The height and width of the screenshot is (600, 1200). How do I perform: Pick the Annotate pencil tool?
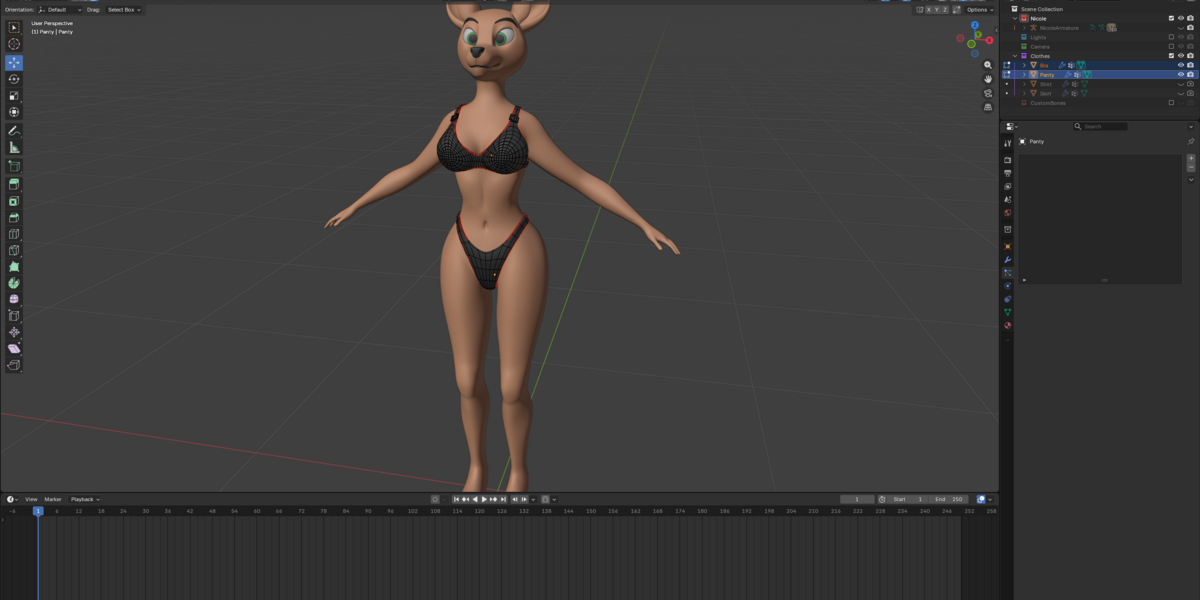(14, 130)
